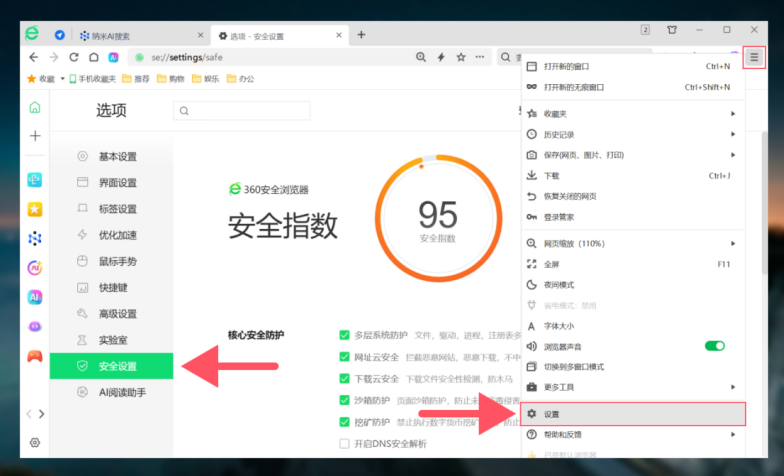Select 打开新的无痕窗口 menu item
This screenshot has height=476, width=784.
tap(633, 87)
